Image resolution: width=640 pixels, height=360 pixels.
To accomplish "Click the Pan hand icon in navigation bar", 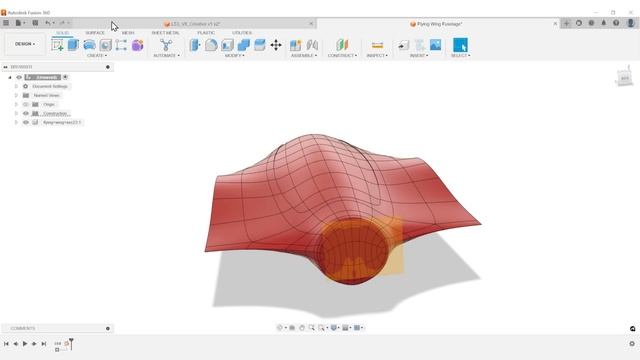I will 302,328.
